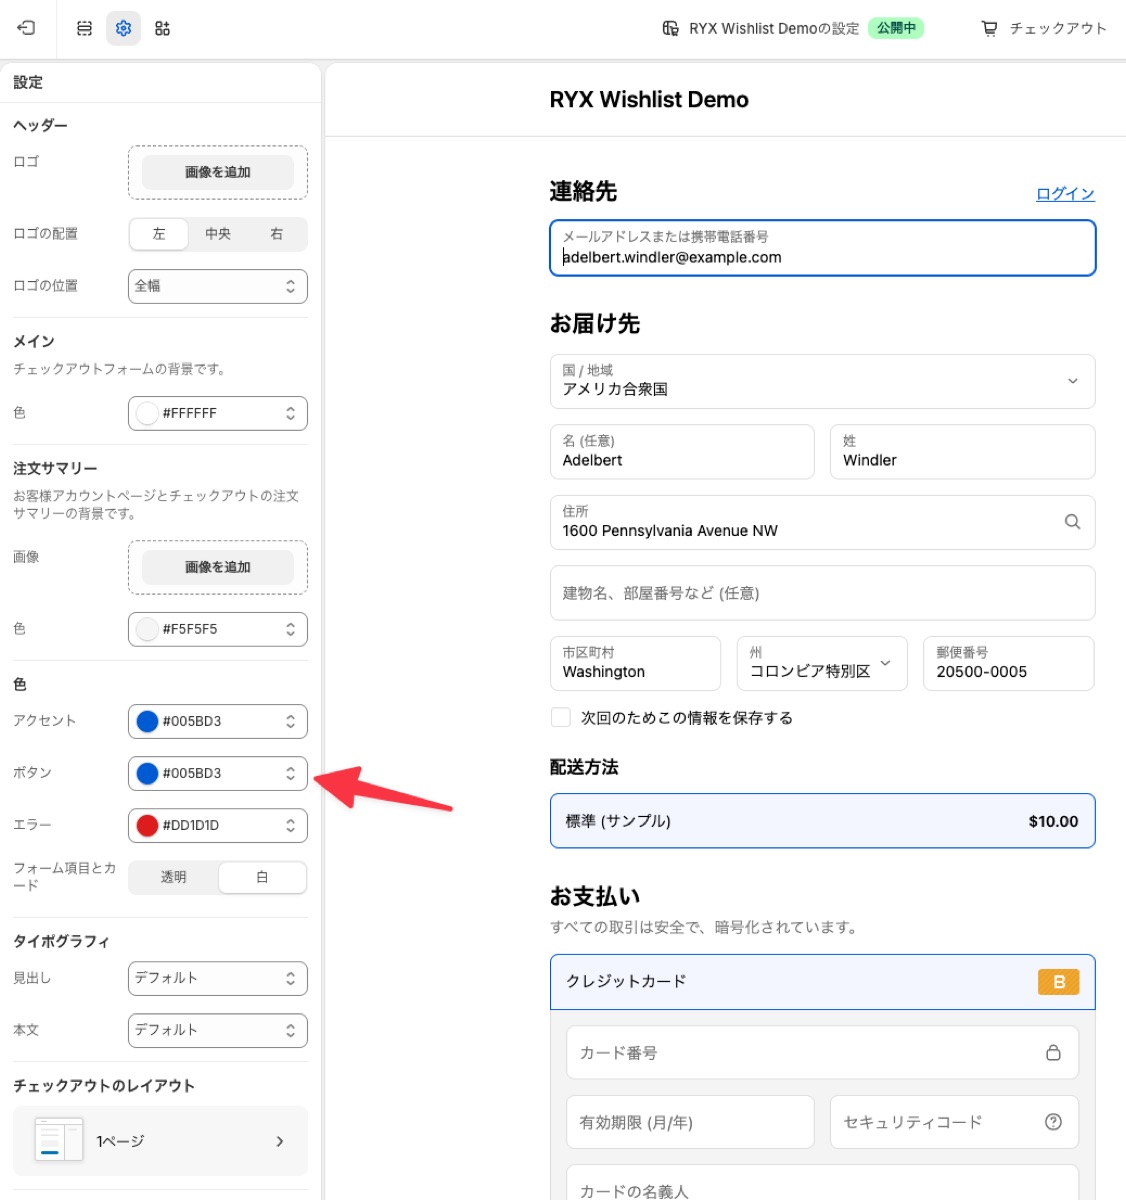The height and width of the screenshot is (1200, 1126).
Task: Click the red エラー color swatch
Action: 147,825
